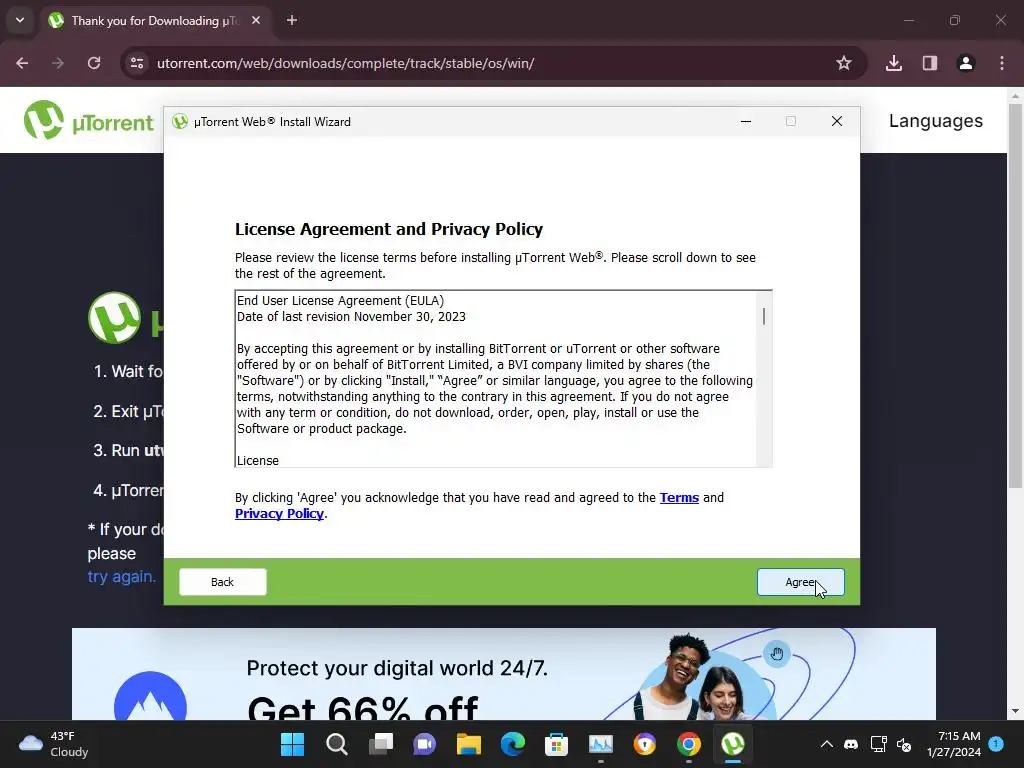Screen dimensions: 1024x768
Task: Open Chrome three-dot menu
Action: tap(1002, 63)
